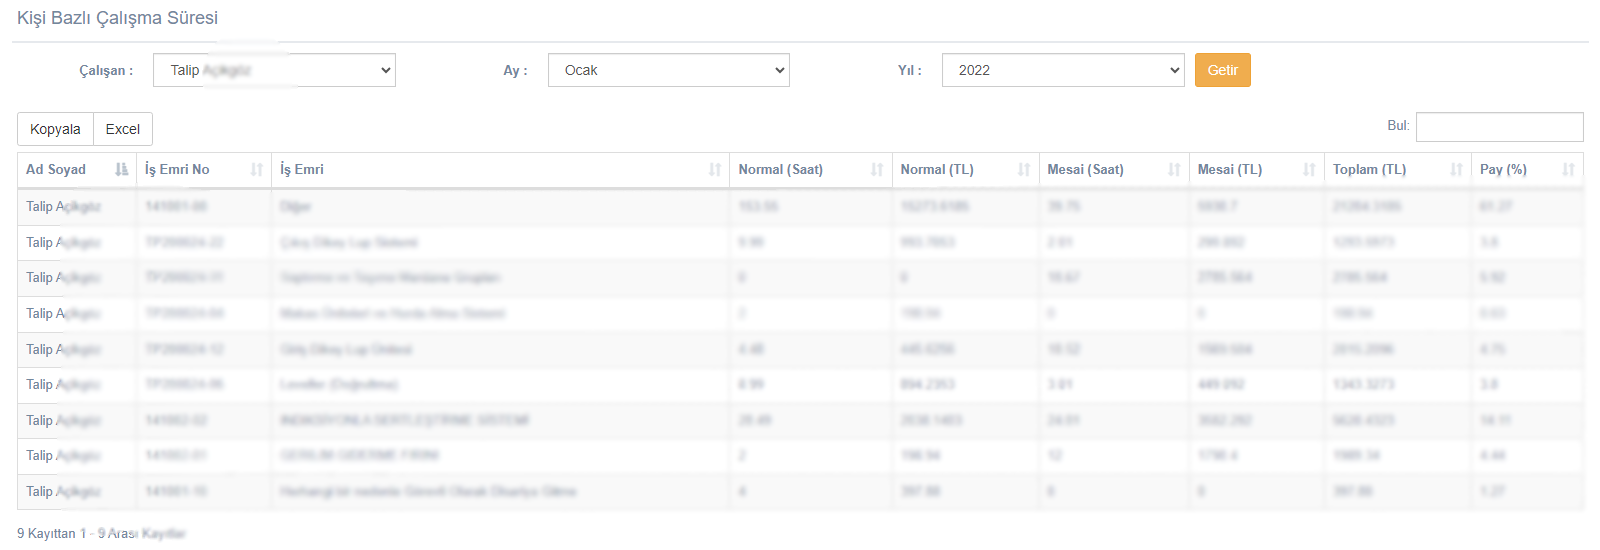
Task: Click Mesai (Saat) sort arrows
Action: [x=1174, y=170]
